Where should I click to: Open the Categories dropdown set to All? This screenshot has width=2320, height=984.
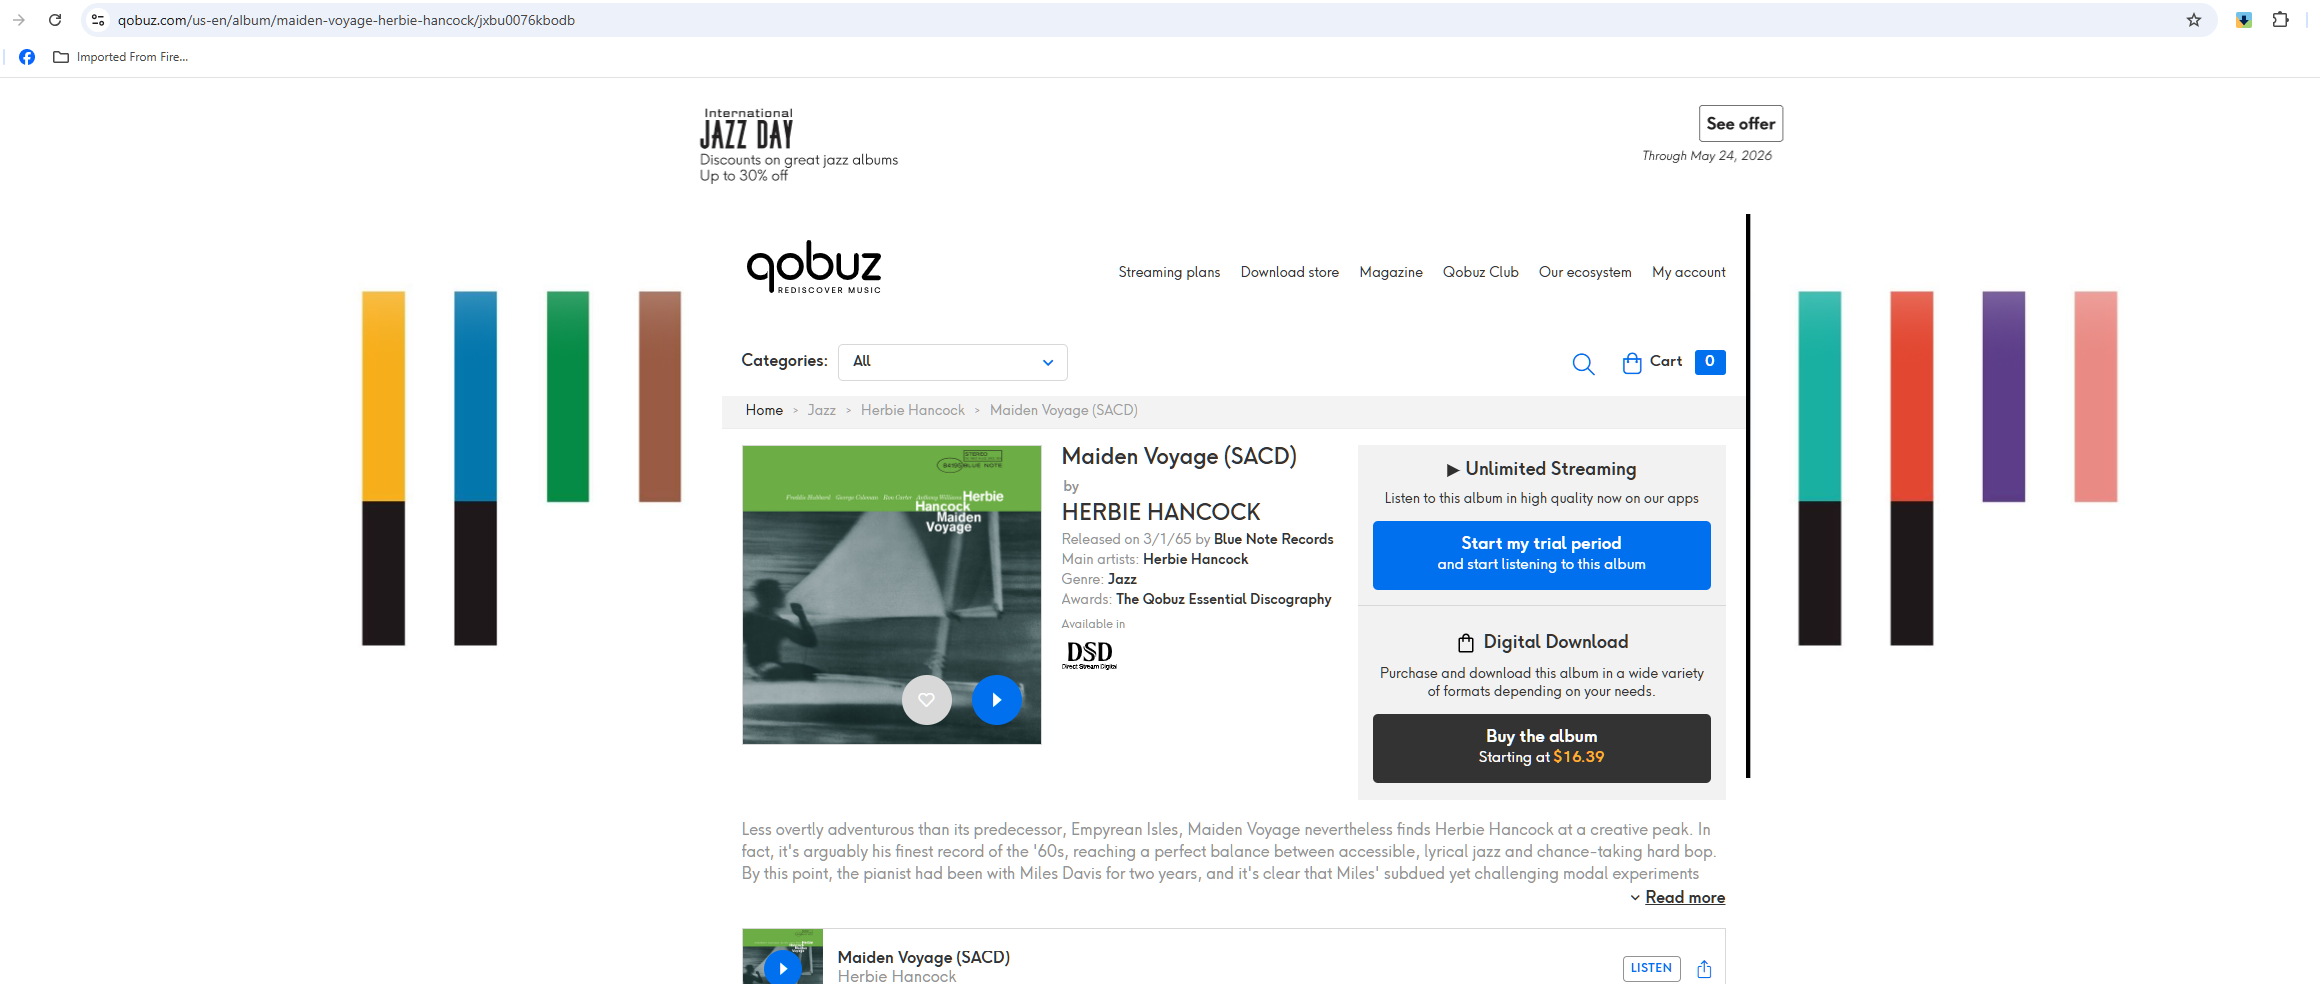[953, 362]
